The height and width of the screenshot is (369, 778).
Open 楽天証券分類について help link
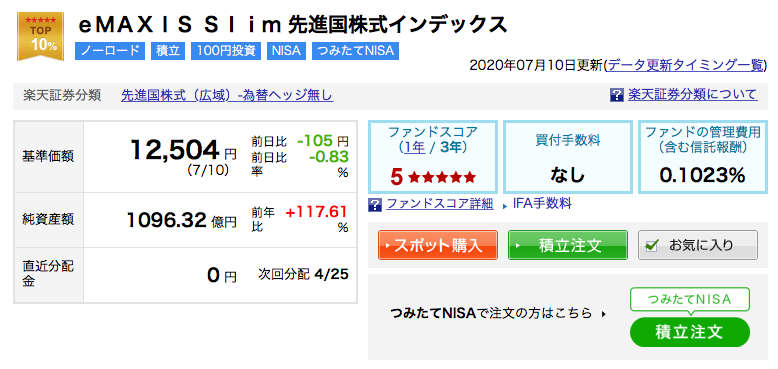click(x=693, y=94)
